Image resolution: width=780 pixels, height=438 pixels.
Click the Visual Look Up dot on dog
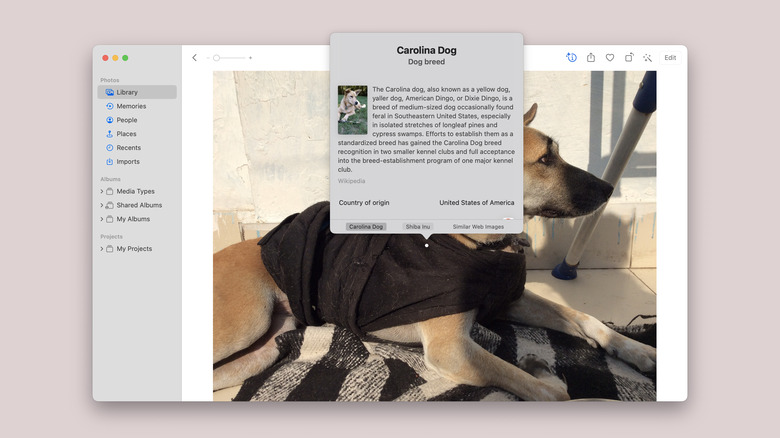point(426,245)
